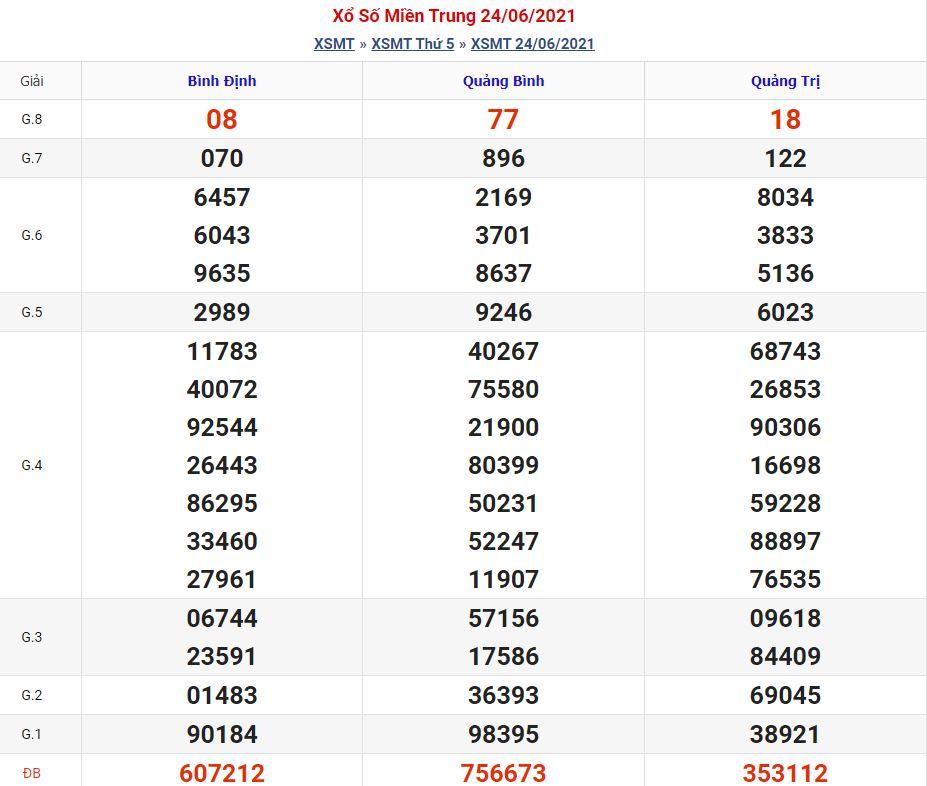Click the G.4 number 59228
927x786 pixels.
785,503
